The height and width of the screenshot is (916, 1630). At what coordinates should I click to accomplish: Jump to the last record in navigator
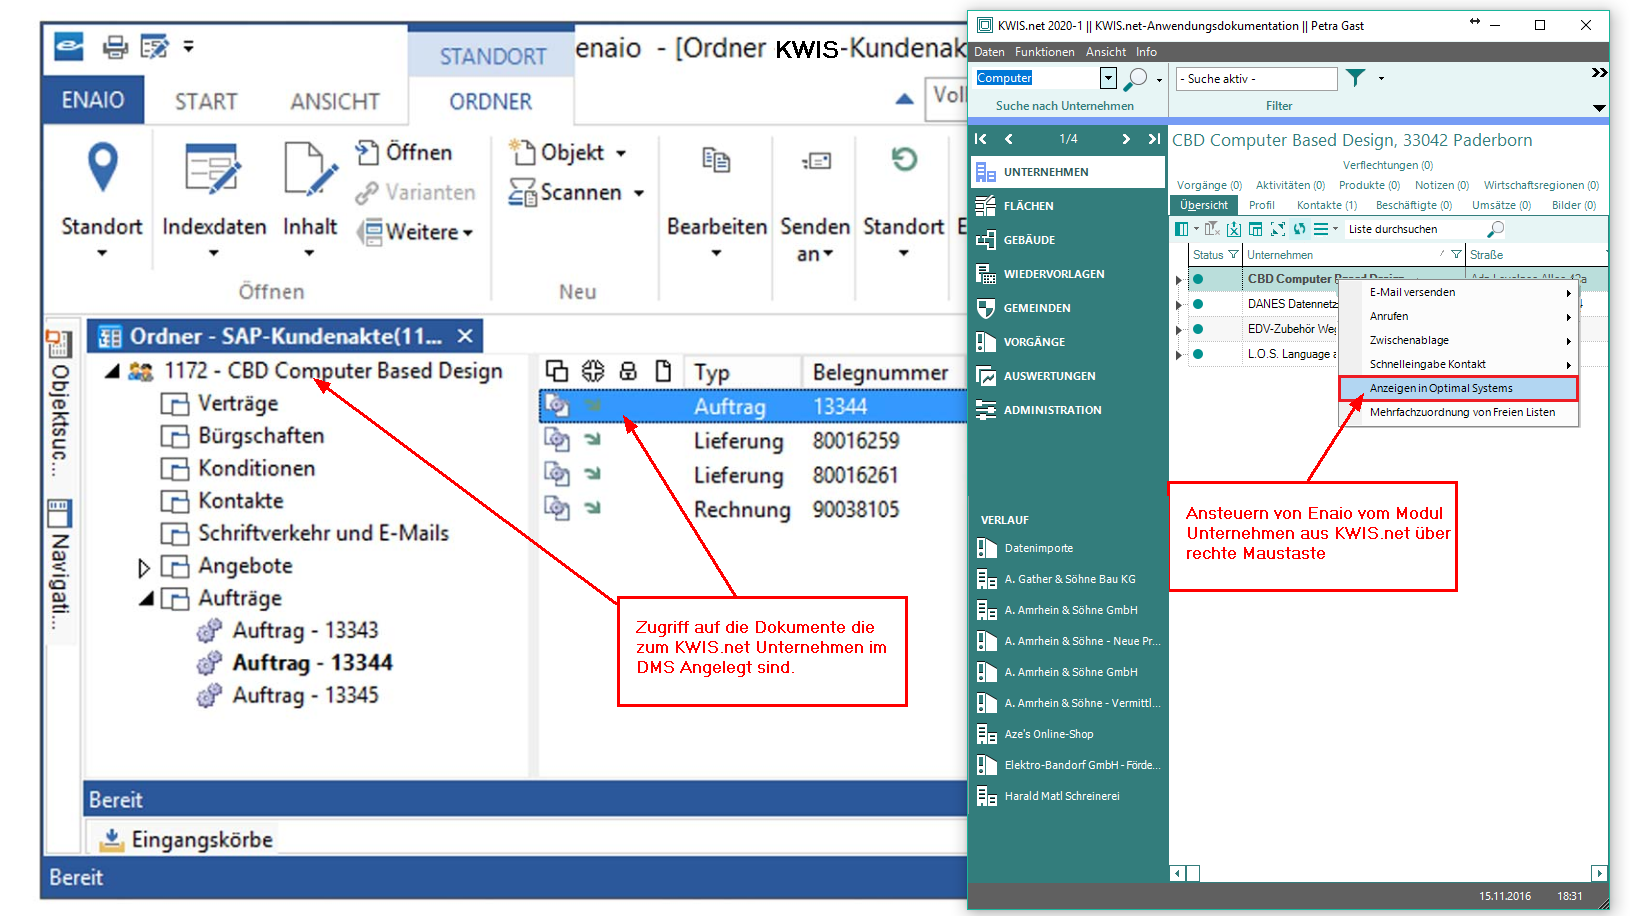coord(1154,139)
